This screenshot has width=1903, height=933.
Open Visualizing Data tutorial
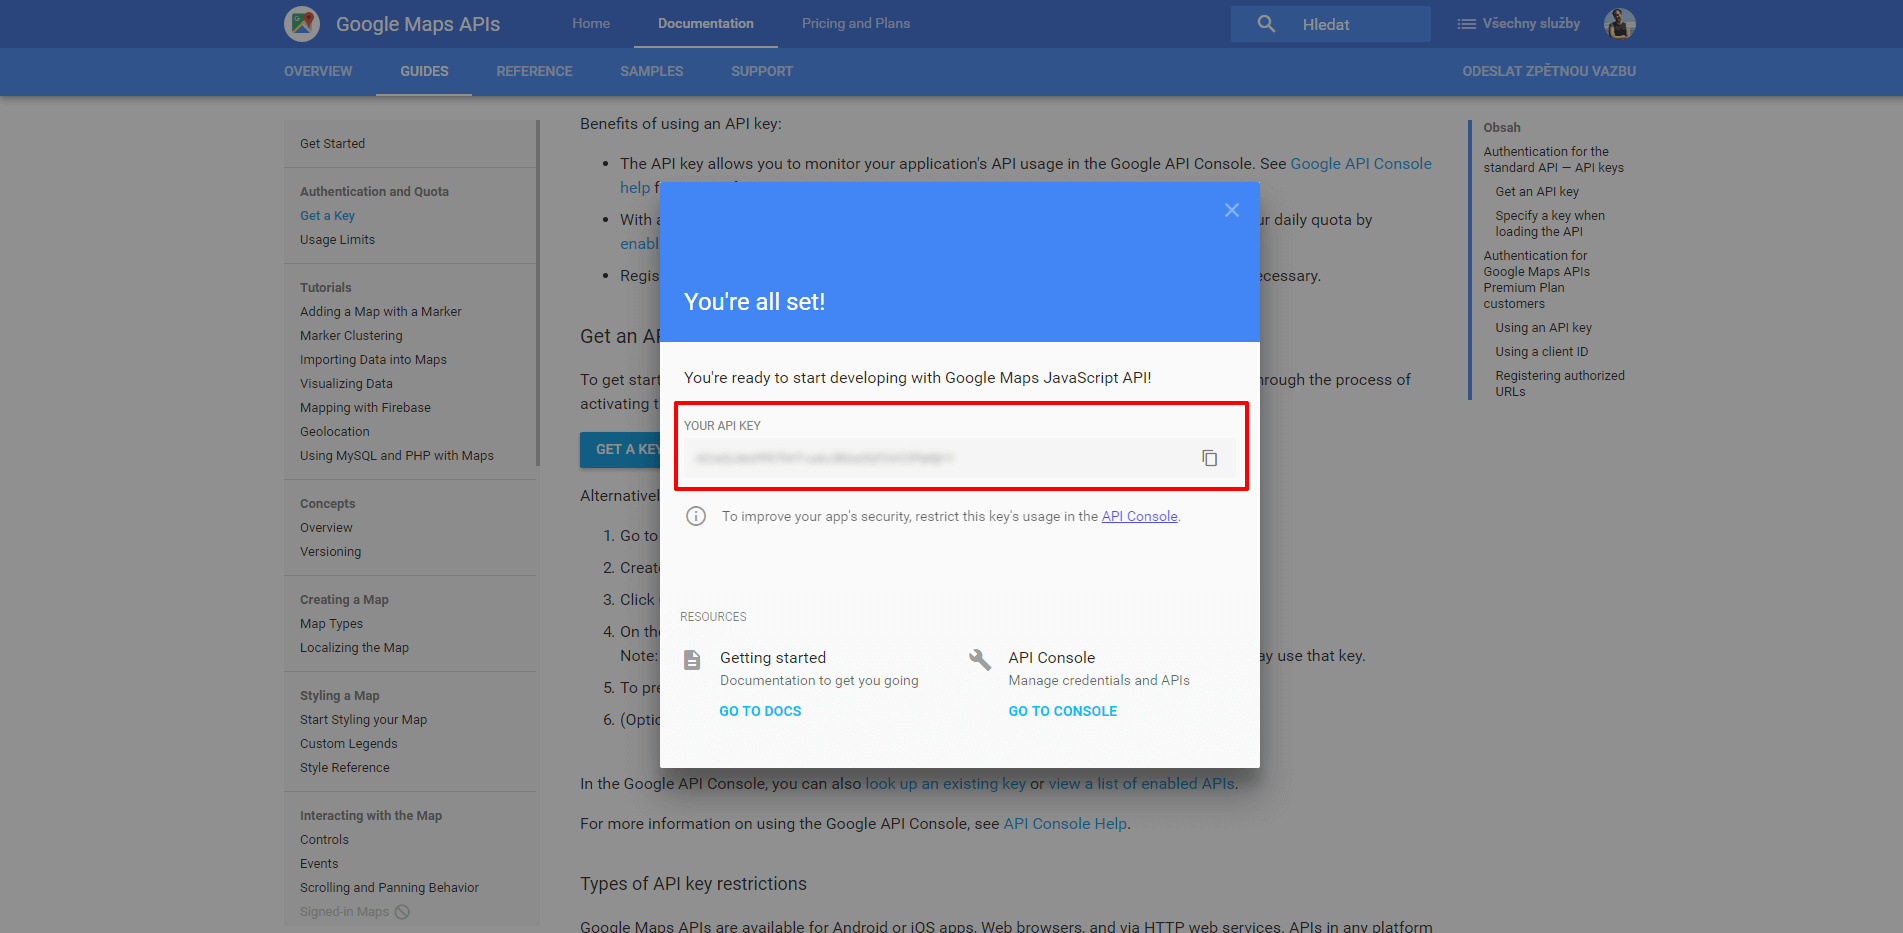(x=346, y=384)
